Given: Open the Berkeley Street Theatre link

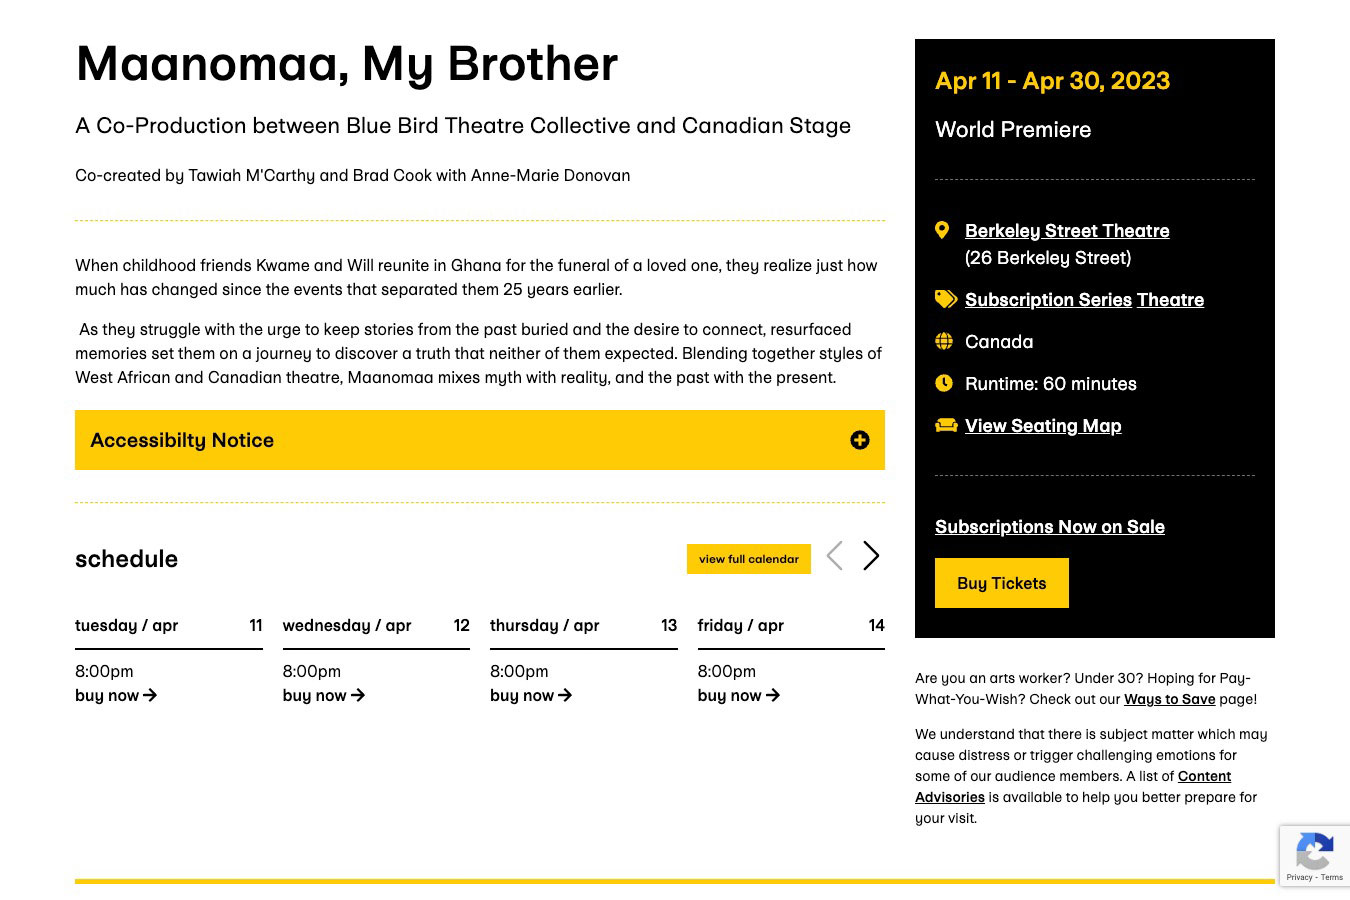Looking at the screenshot, I should coord(1067,230).
